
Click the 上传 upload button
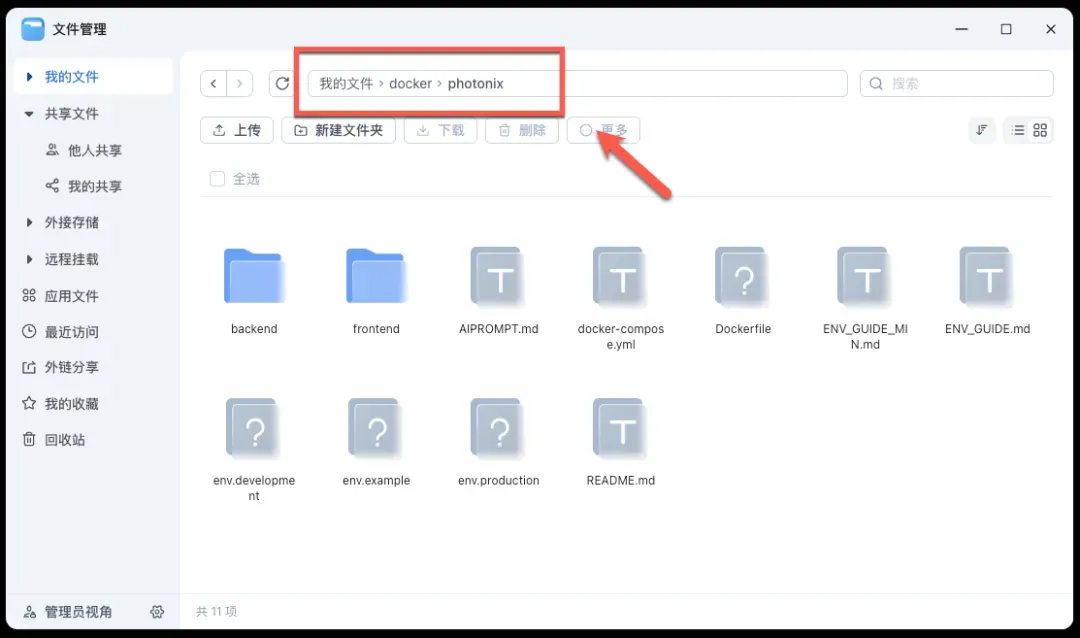[237, 130]
